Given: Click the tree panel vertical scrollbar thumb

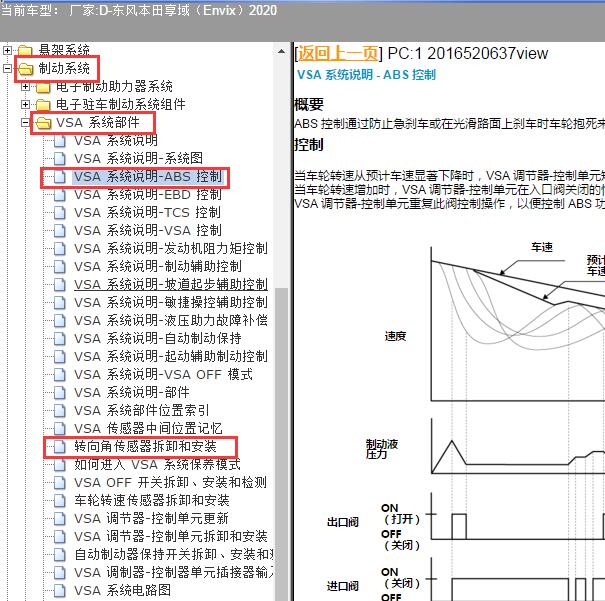Looking at the screenshot, I should [x=282, y=444].
